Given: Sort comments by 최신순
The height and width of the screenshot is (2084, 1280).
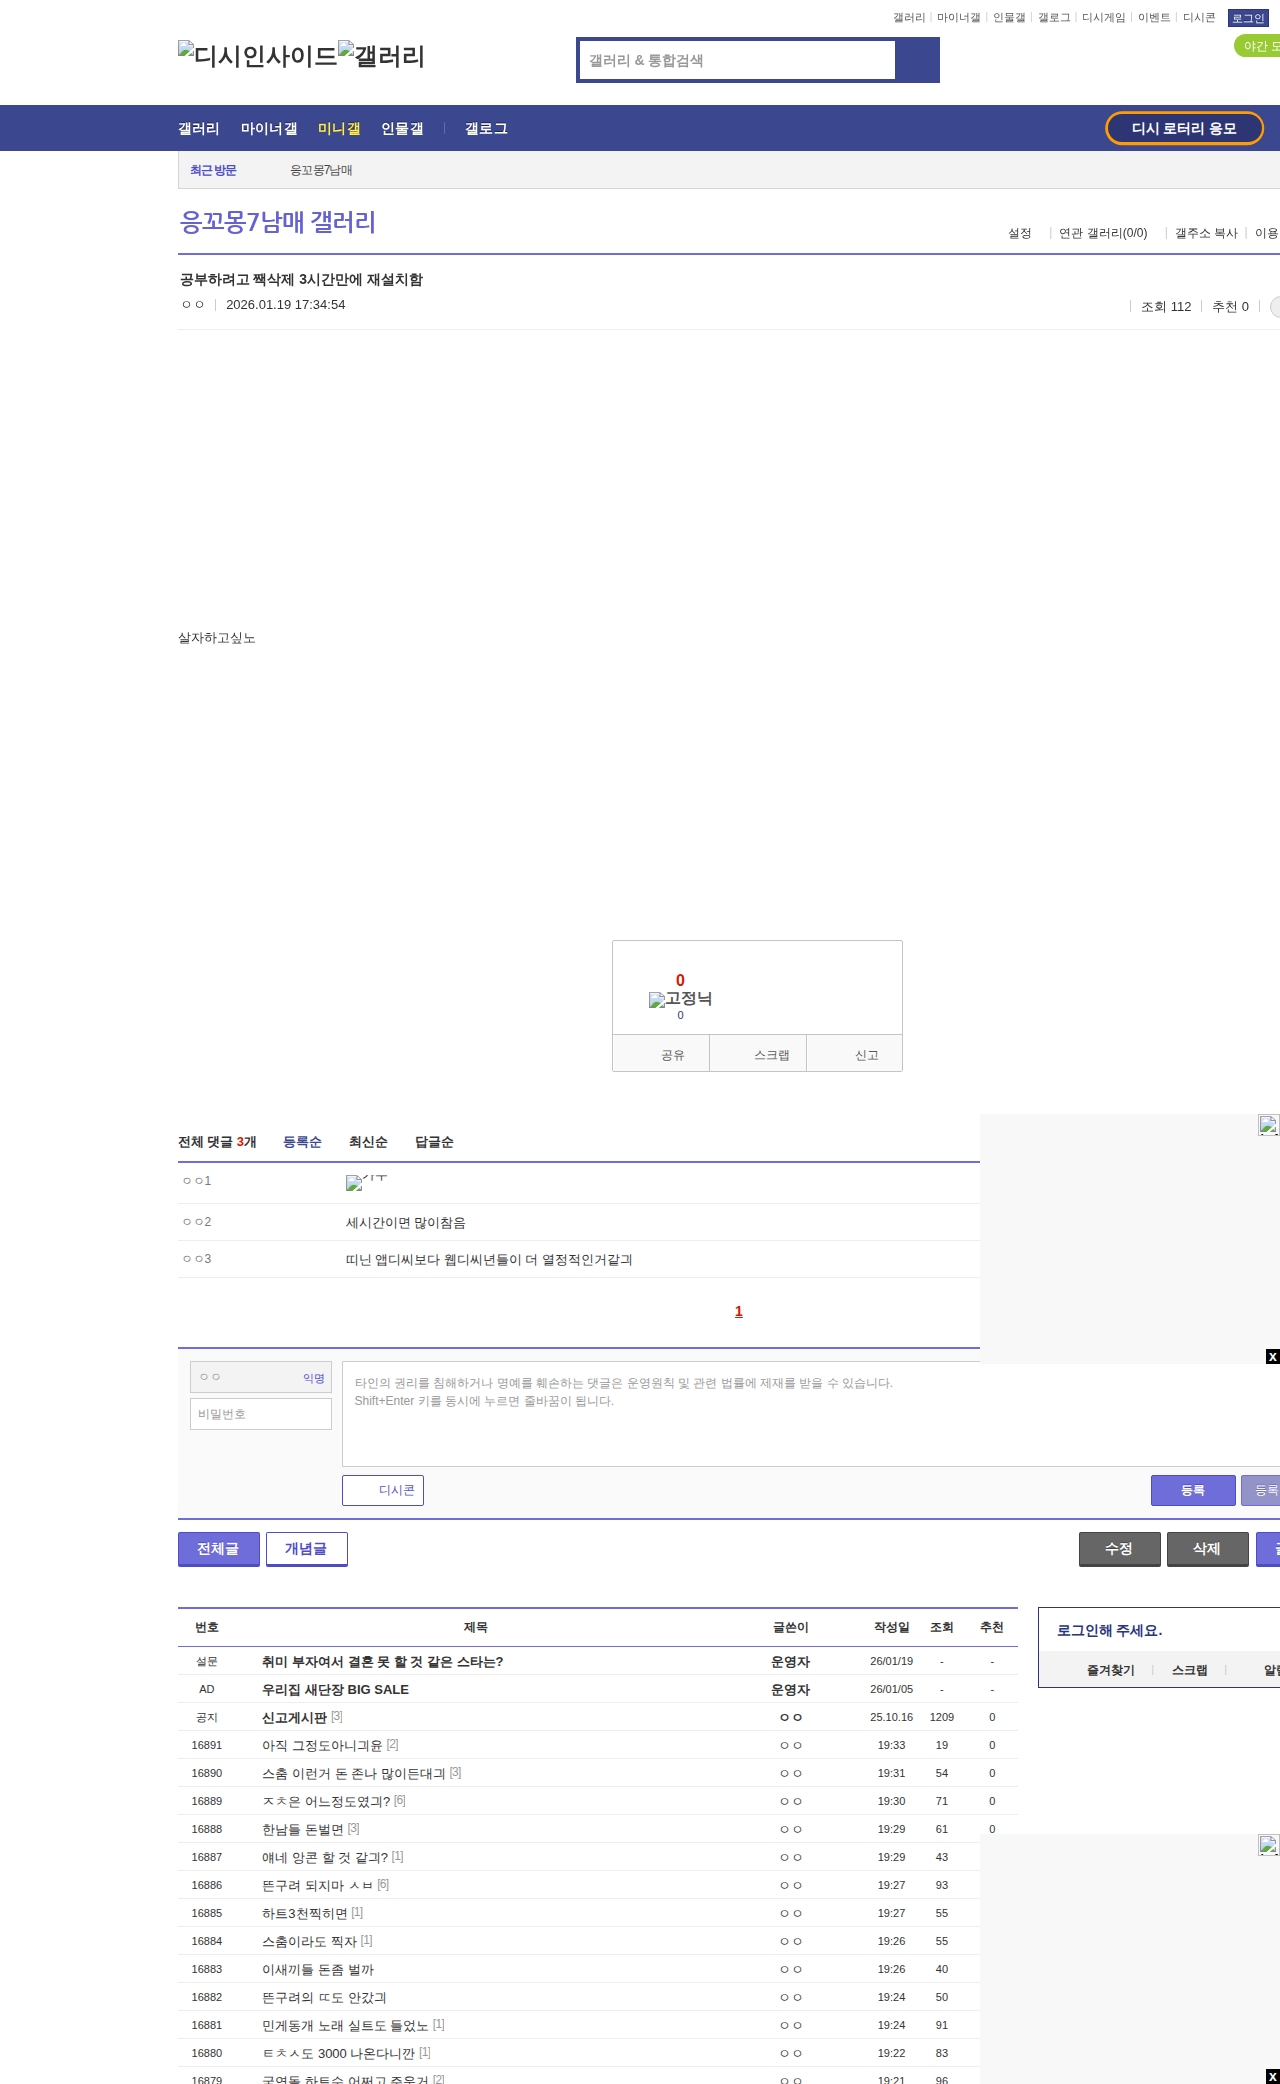Looking at the screenshot, I should pyautogui.click(x=367, y=1142).
